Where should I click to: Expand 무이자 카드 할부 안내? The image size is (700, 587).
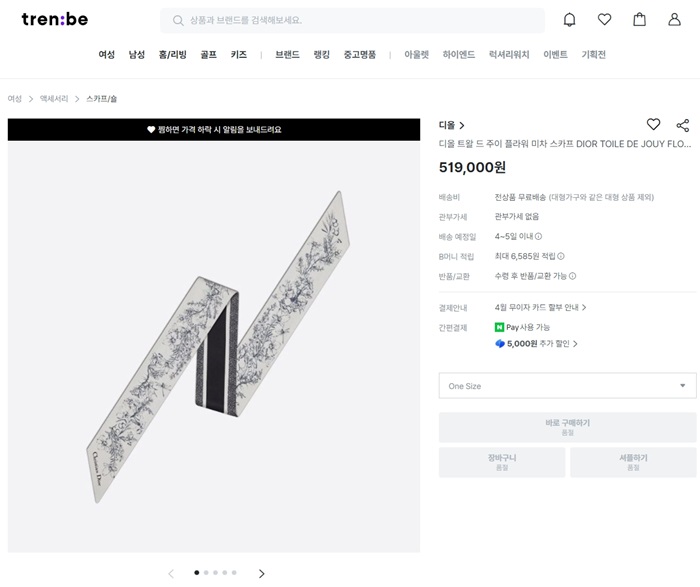point(541,308)
